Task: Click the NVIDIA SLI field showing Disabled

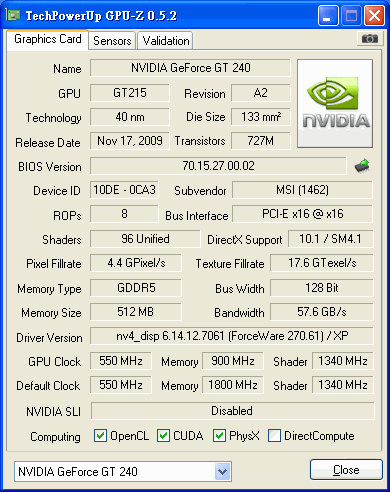Action: click(233, 411)
